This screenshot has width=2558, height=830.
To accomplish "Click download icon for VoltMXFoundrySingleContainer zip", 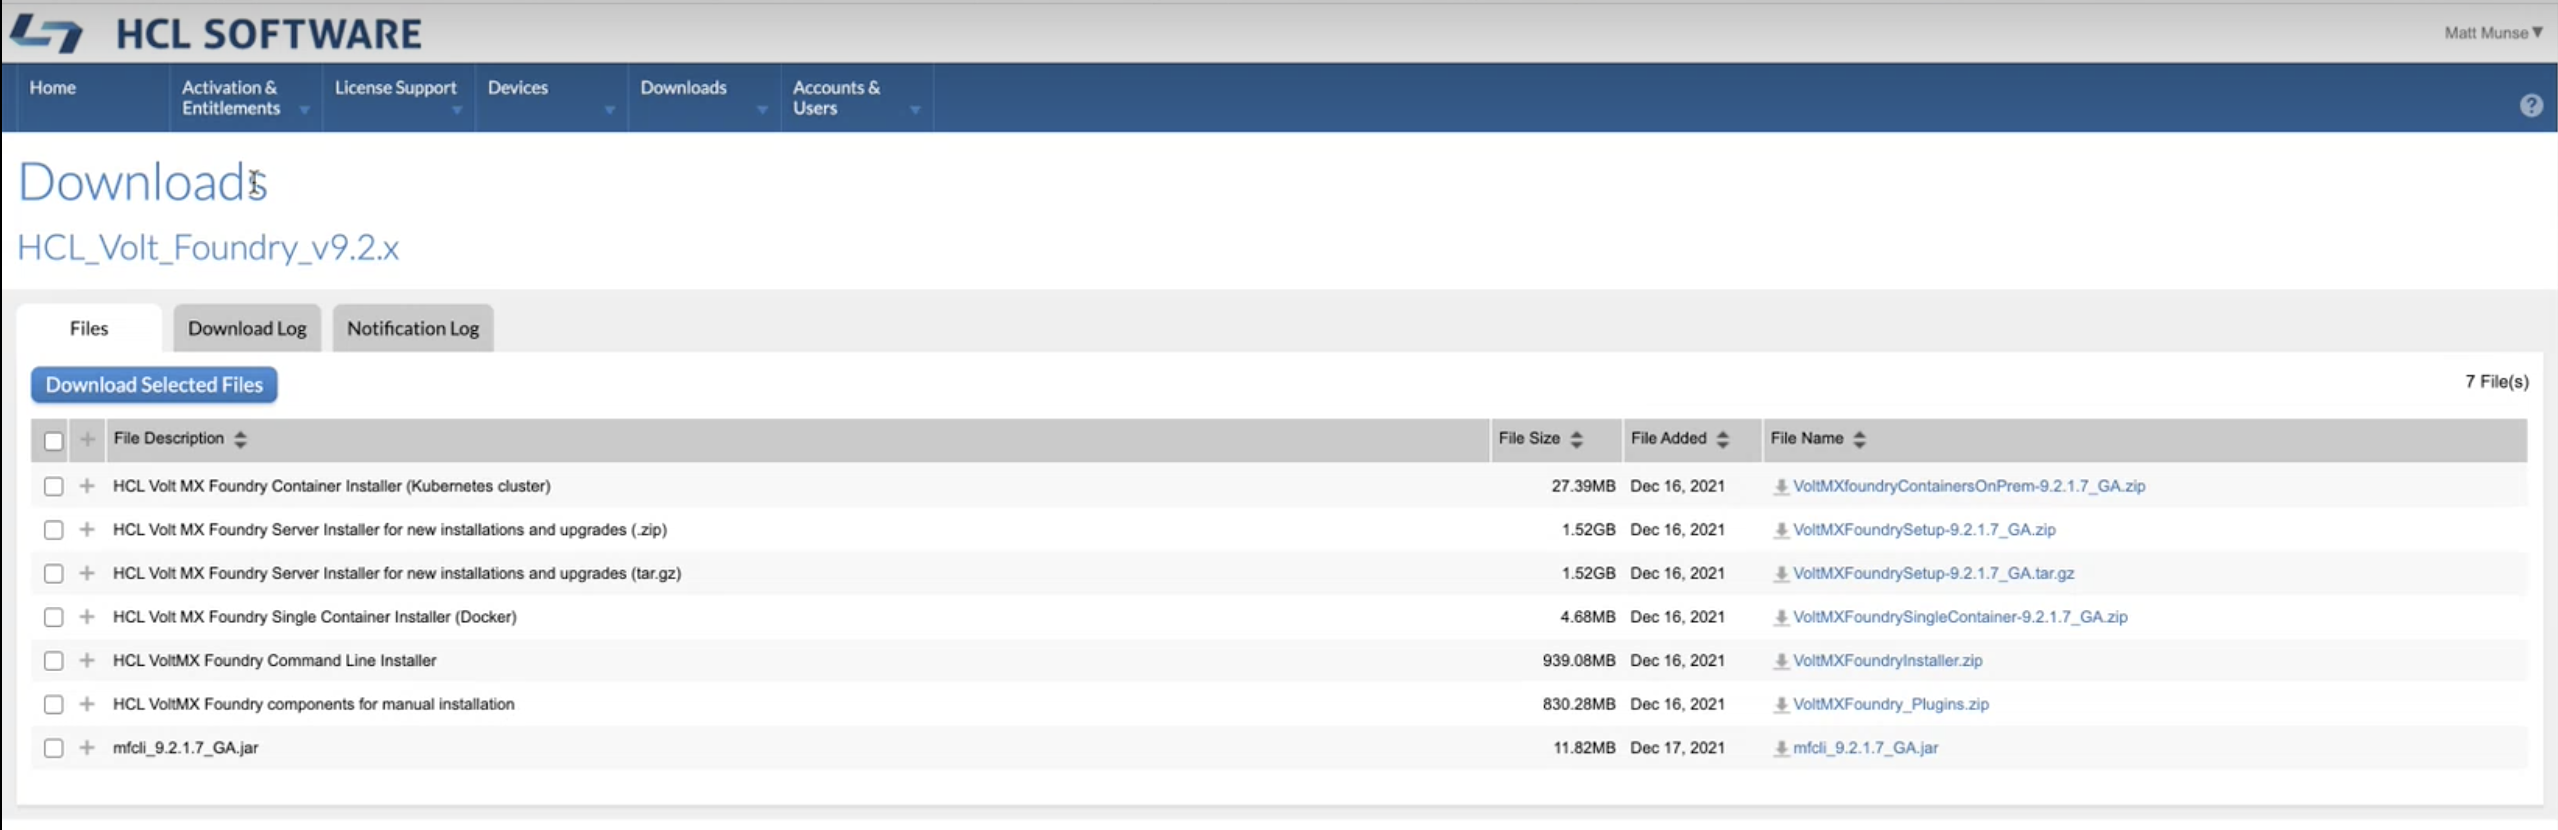I will point(1781,618).
